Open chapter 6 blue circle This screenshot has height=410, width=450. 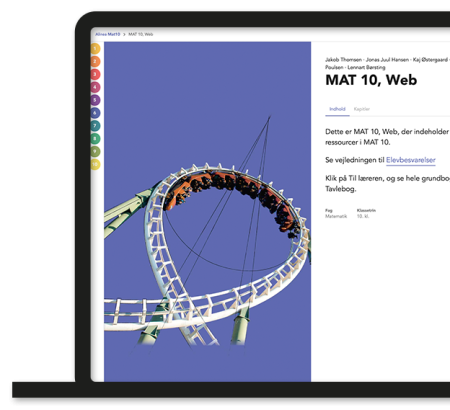[95, 113]
